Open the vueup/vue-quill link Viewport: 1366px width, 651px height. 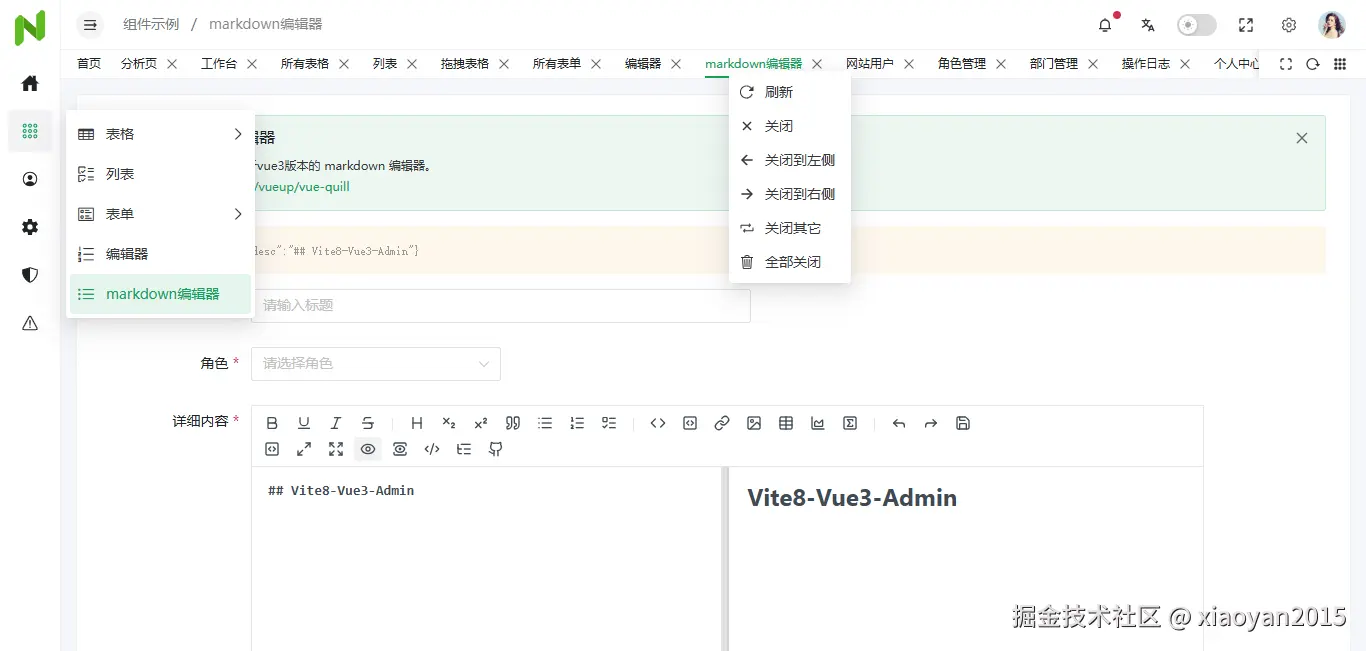pos(302,186)
